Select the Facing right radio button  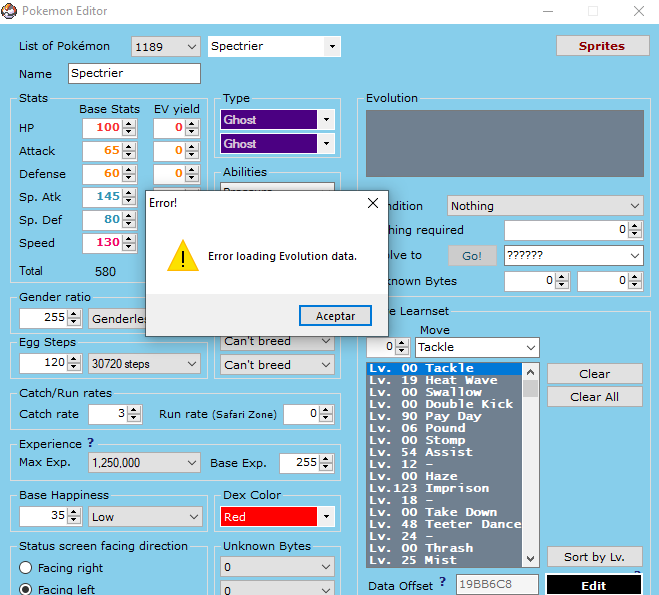point(26,567)
